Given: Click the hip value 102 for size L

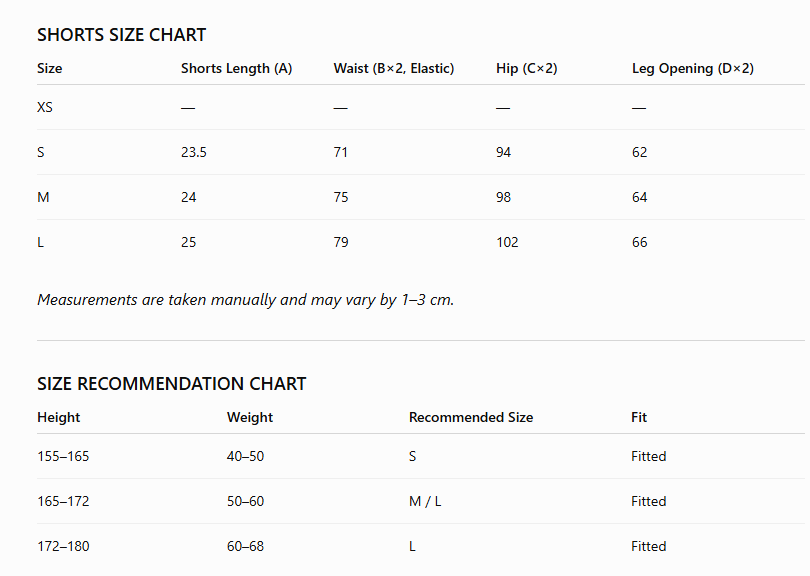Looking at the screenshot, I should tap(507, 242).
